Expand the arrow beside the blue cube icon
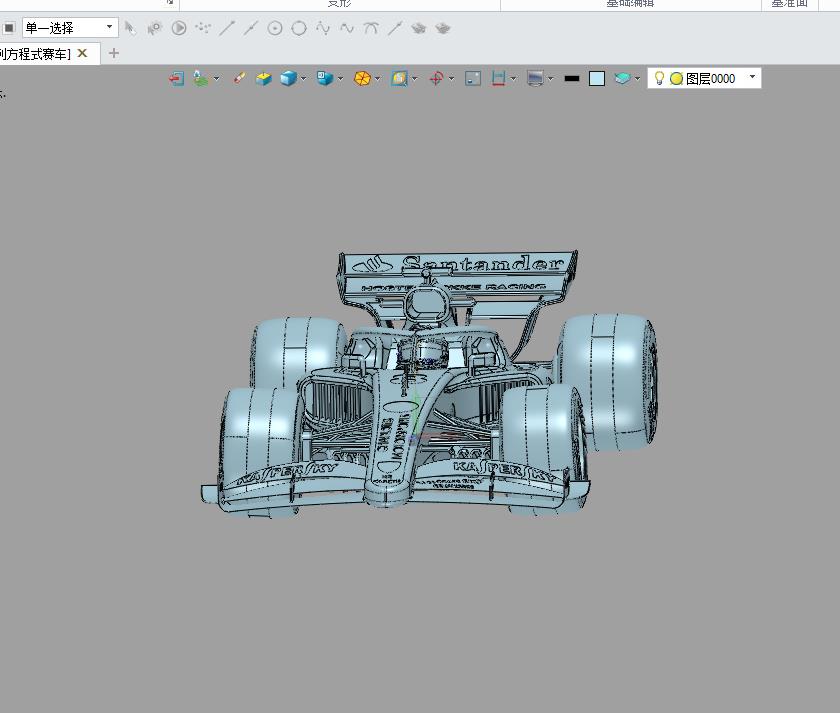This screenshot has height=713, width=840. (303, 79)
